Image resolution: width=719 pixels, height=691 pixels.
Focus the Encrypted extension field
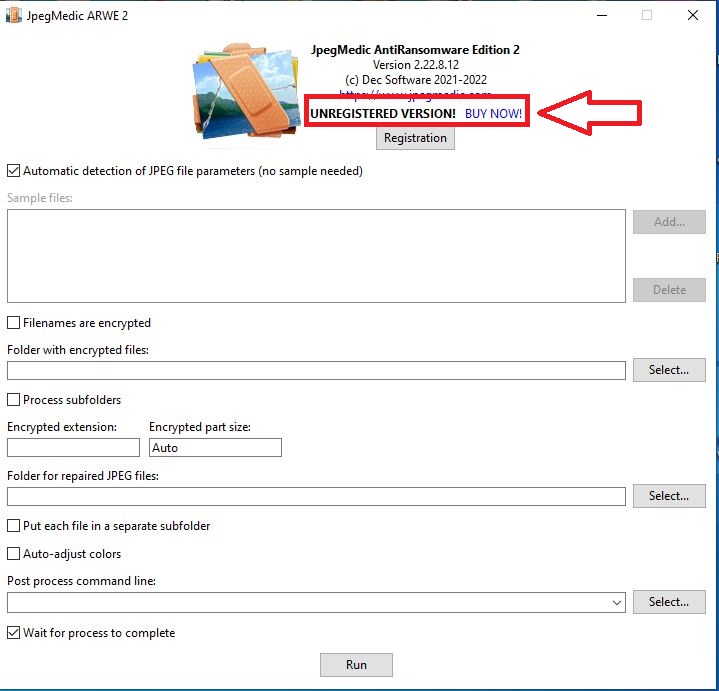(x=73, y=448)
